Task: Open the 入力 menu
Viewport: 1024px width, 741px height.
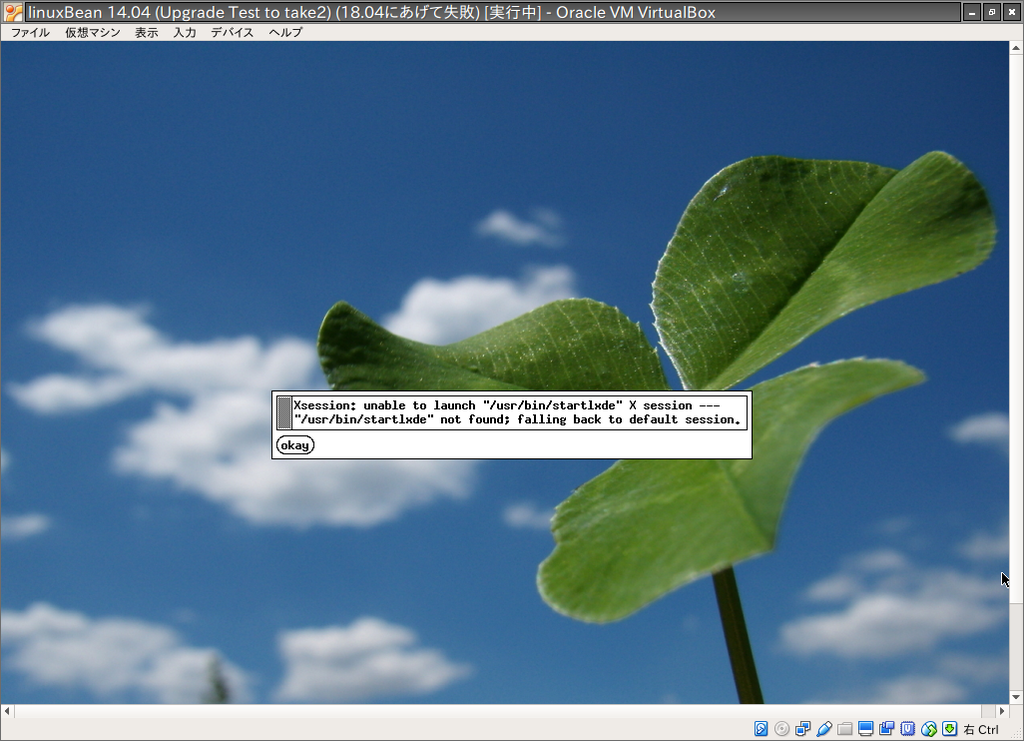Action: 184,32
